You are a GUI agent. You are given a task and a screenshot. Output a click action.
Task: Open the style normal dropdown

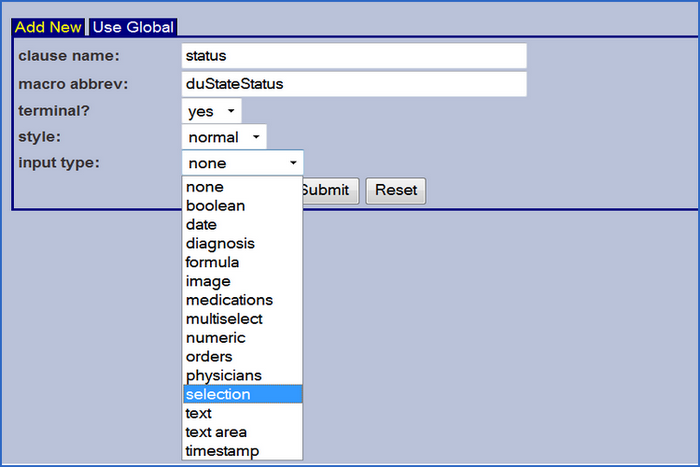coord(224,137)
